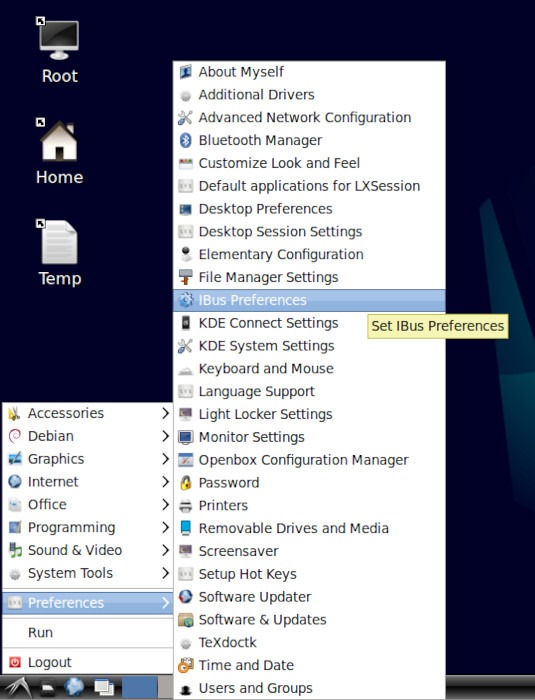Click the KDE System Settings tools icon
The height and width of the screenshot is (700, 535).
[185, 346]
